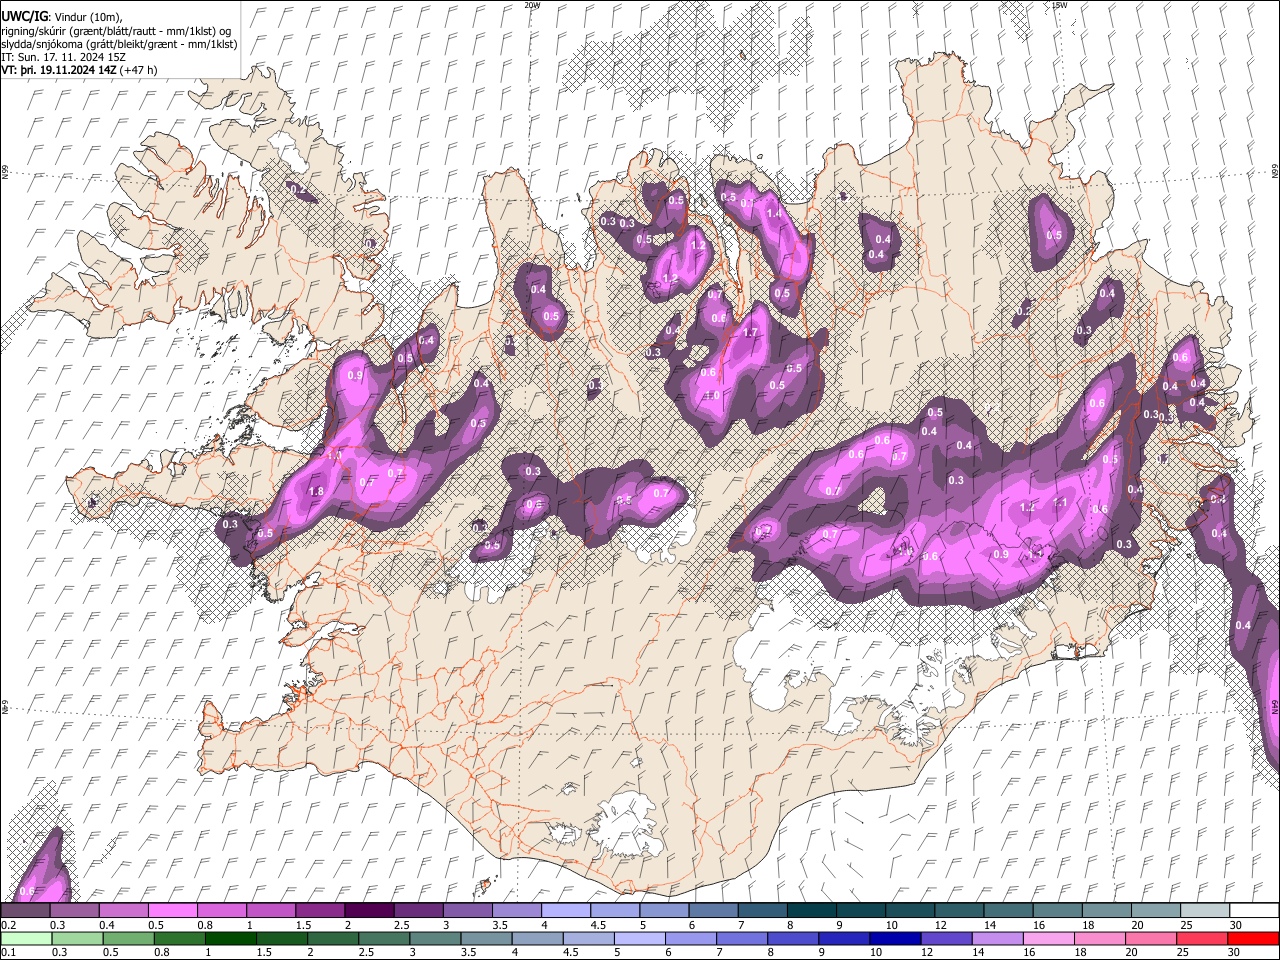Screen dimensions: 1280x960
Task: Click the bright red swatch after 30 lower row
Action: coord(1253,938)
